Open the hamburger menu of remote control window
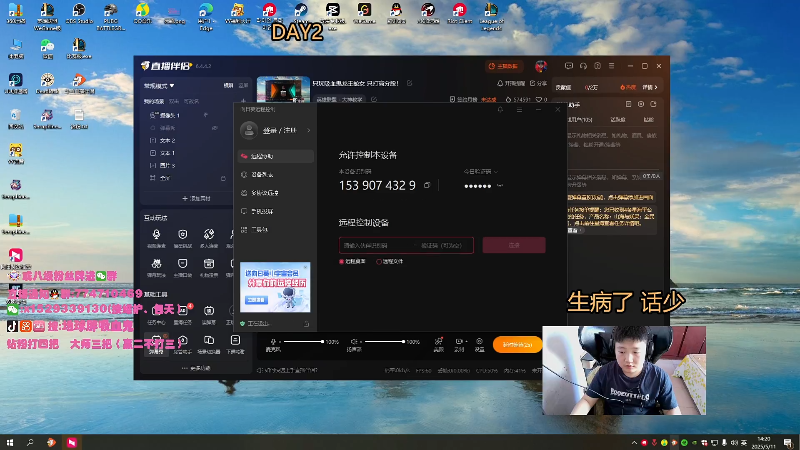800x450 pixels. (x=519, y=110)
